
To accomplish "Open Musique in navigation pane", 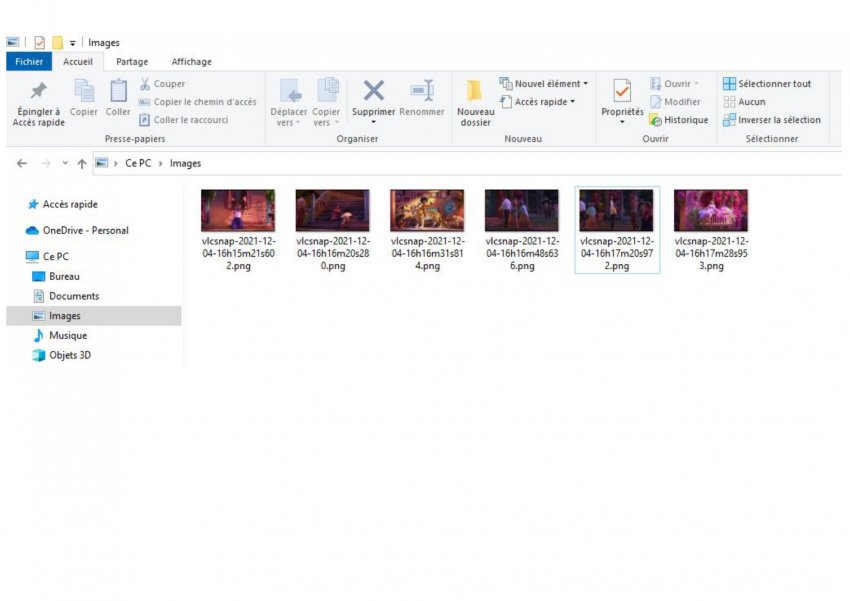I will [x=60, y=335].
